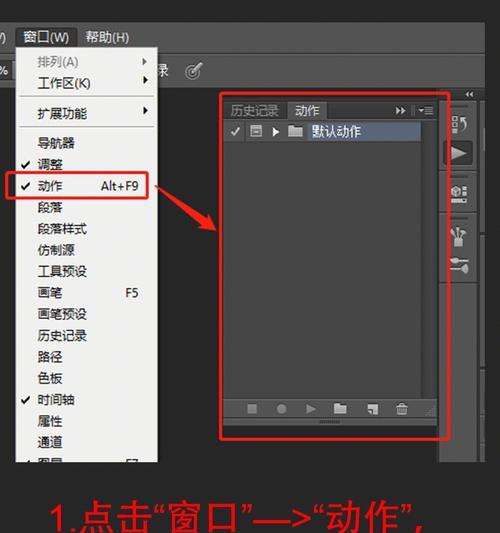Image resolution: width=500 pixels, height=533 pixels.
Task: Choose 历史记录 in the Window menu
Action: 87,336
